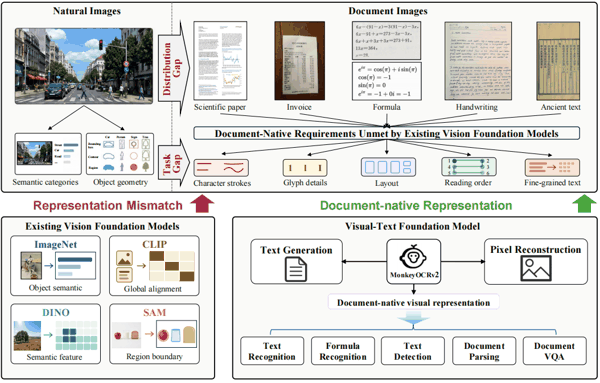Click the CLIP Global alignment panel

tap(154, 266)
